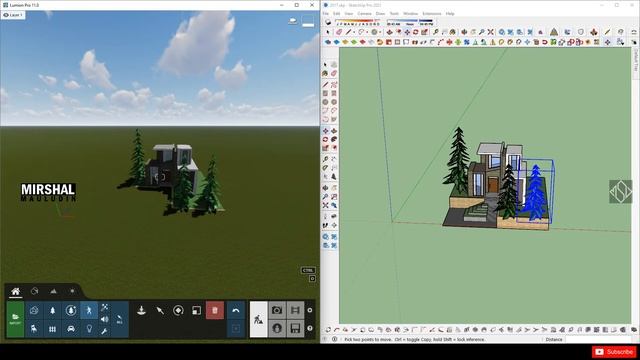Select the Move tool in top toolbar
Screen dimensions: 640x360
(407, 32)
